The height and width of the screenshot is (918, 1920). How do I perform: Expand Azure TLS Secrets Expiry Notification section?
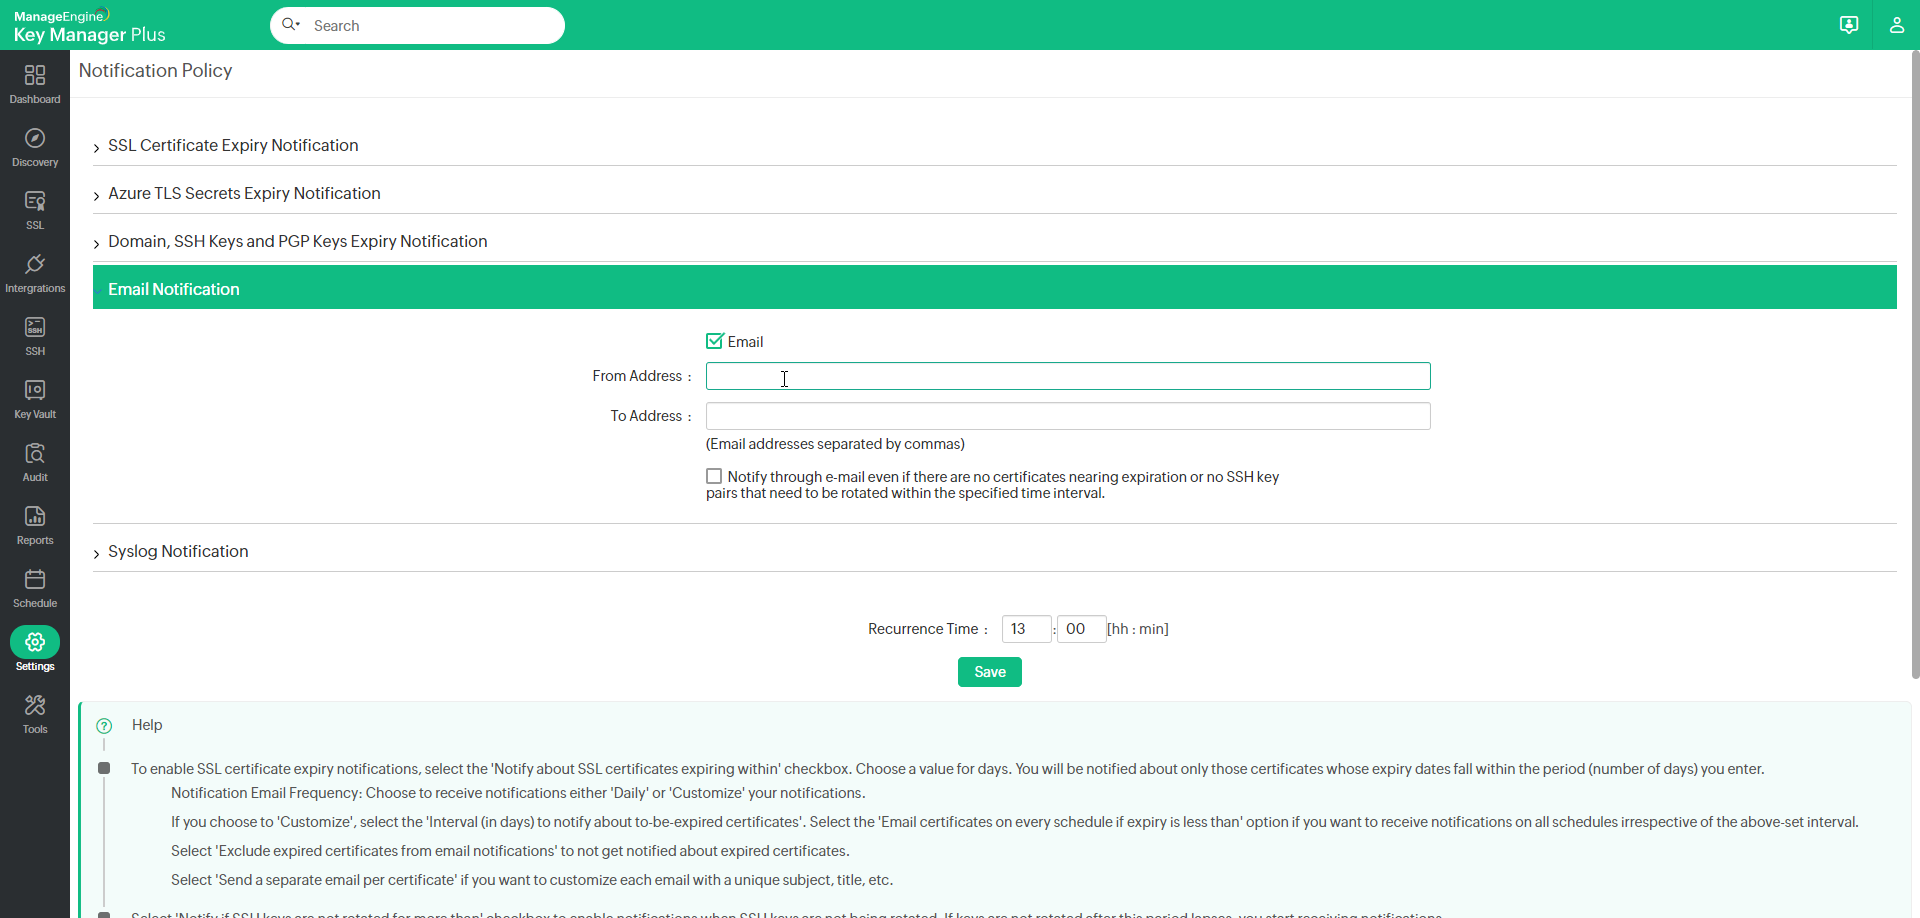tap(995, 193)
